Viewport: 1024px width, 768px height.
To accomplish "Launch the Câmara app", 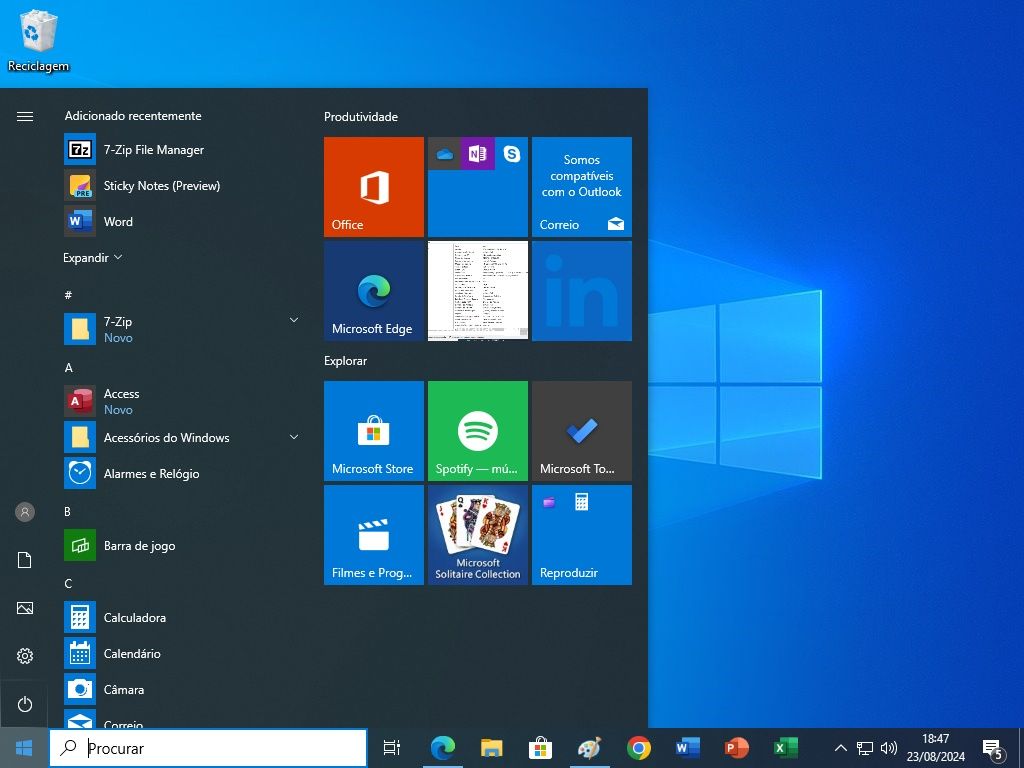I will (181, 689).
